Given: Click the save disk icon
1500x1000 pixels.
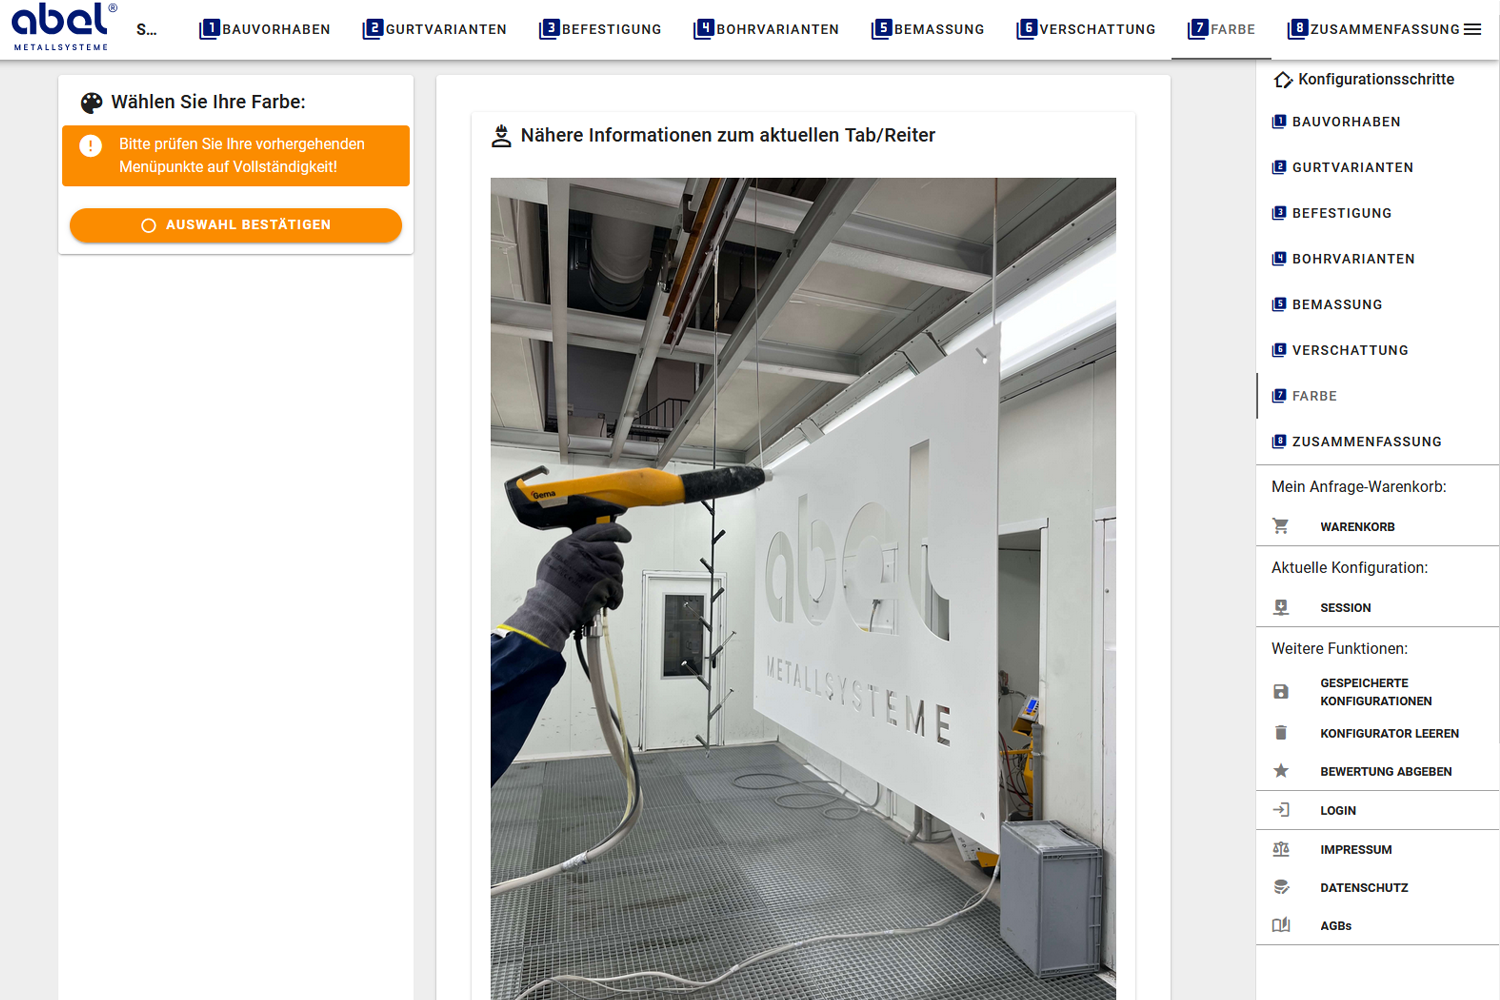Looking at the screenshot, I should coord(1281,692).
